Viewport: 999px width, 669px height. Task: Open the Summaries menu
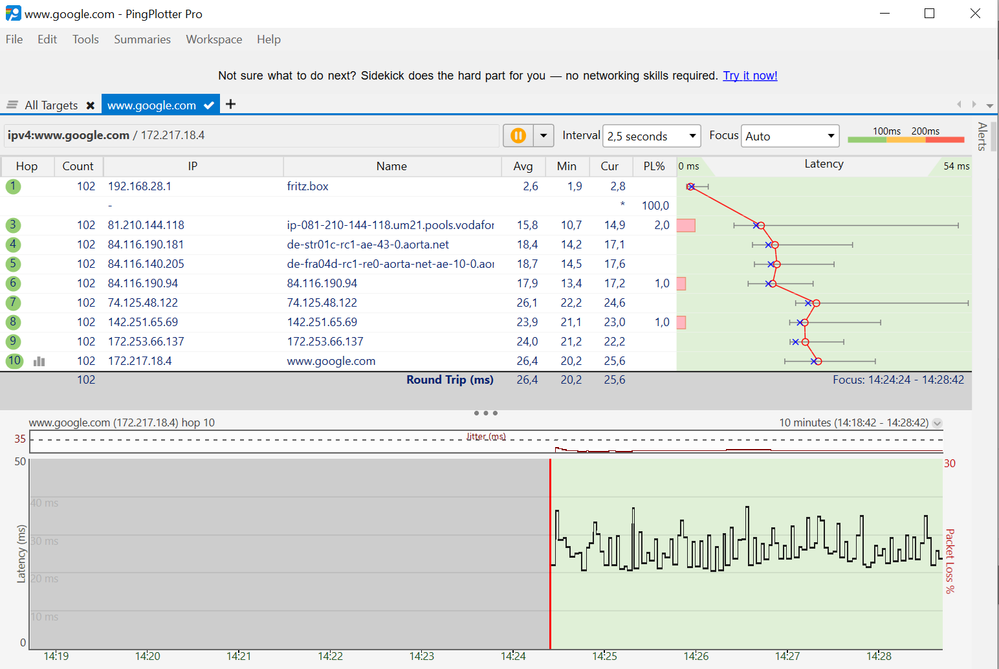(142, 39)
